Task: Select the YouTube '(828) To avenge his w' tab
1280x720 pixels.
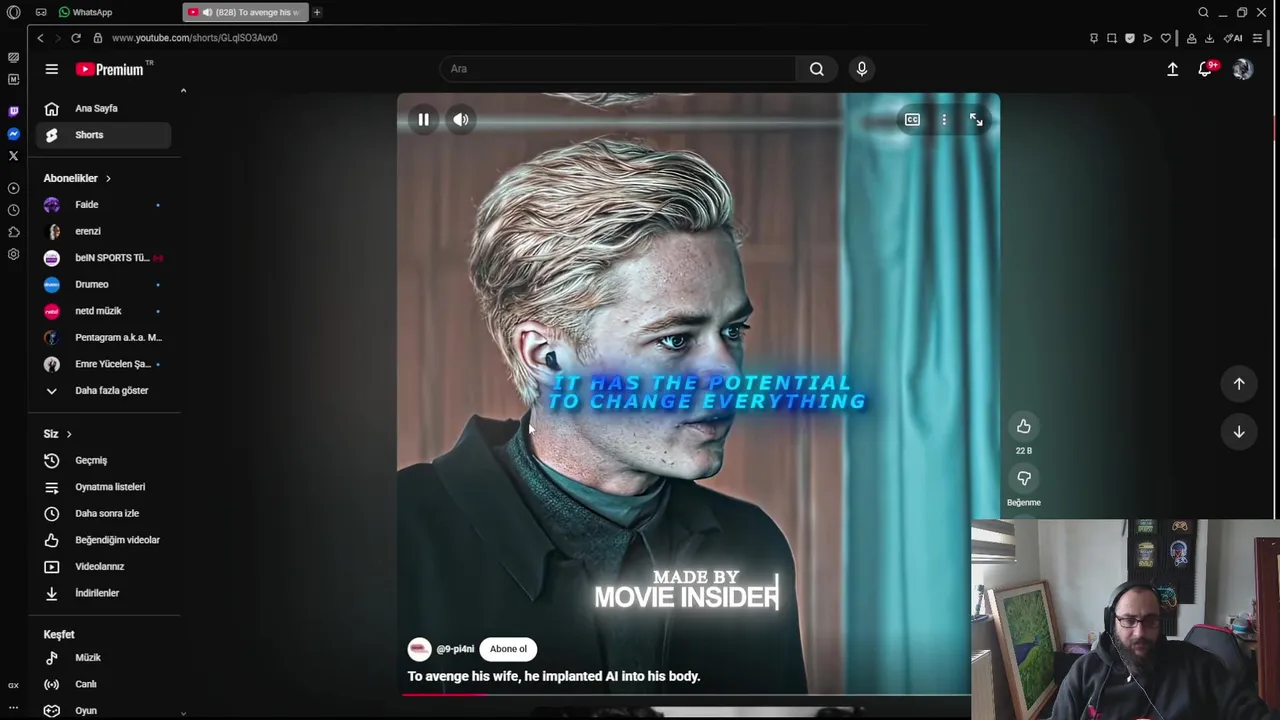Action: [245, 12]
